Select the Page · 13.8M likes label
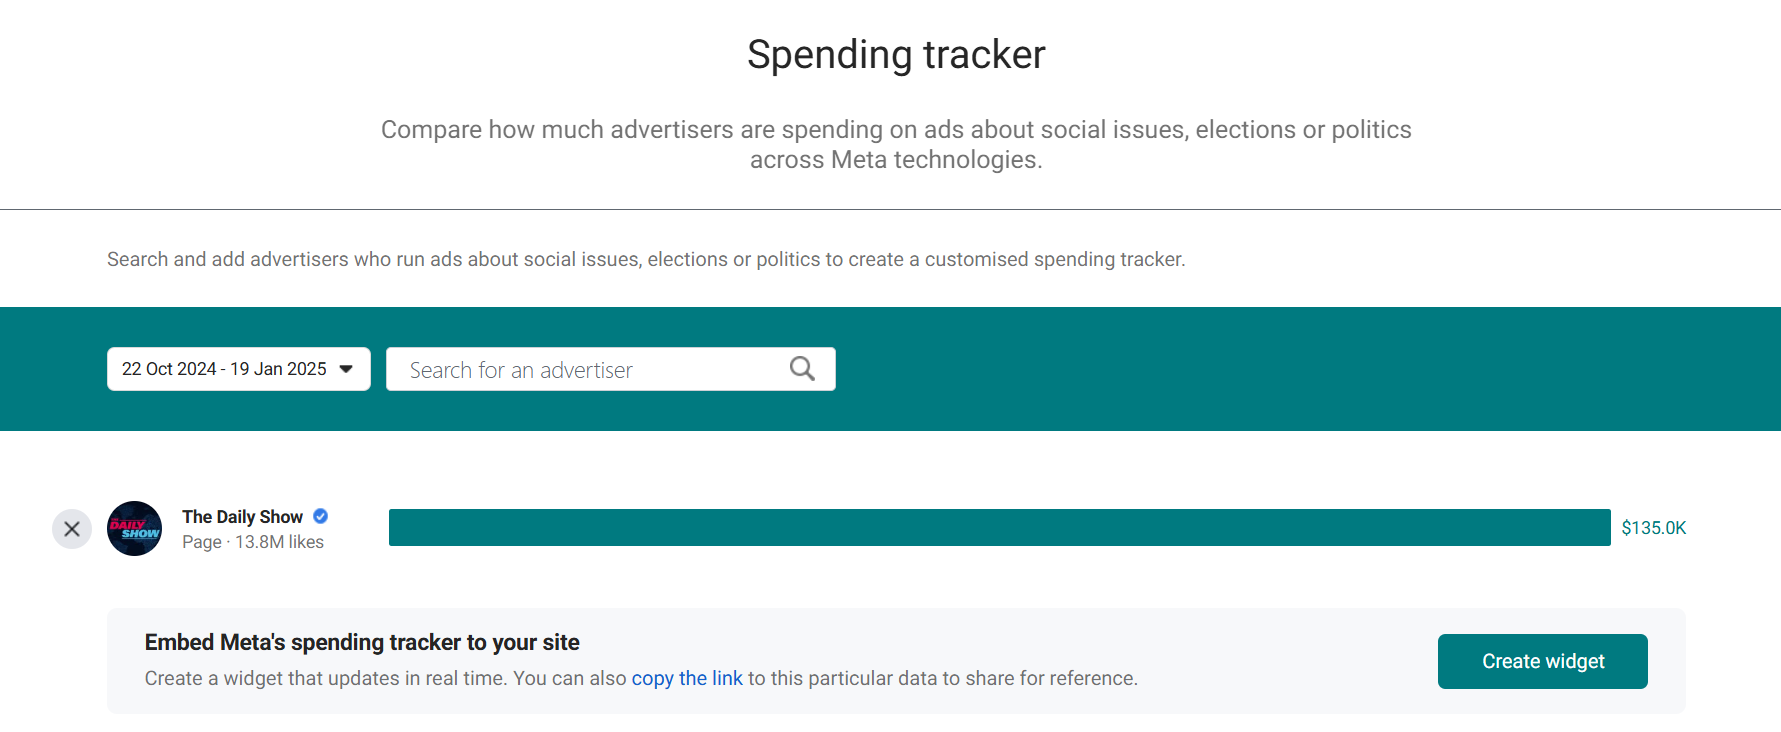Image resolution: width=1781 pixels, height=732 pixels. pos(252,541)
